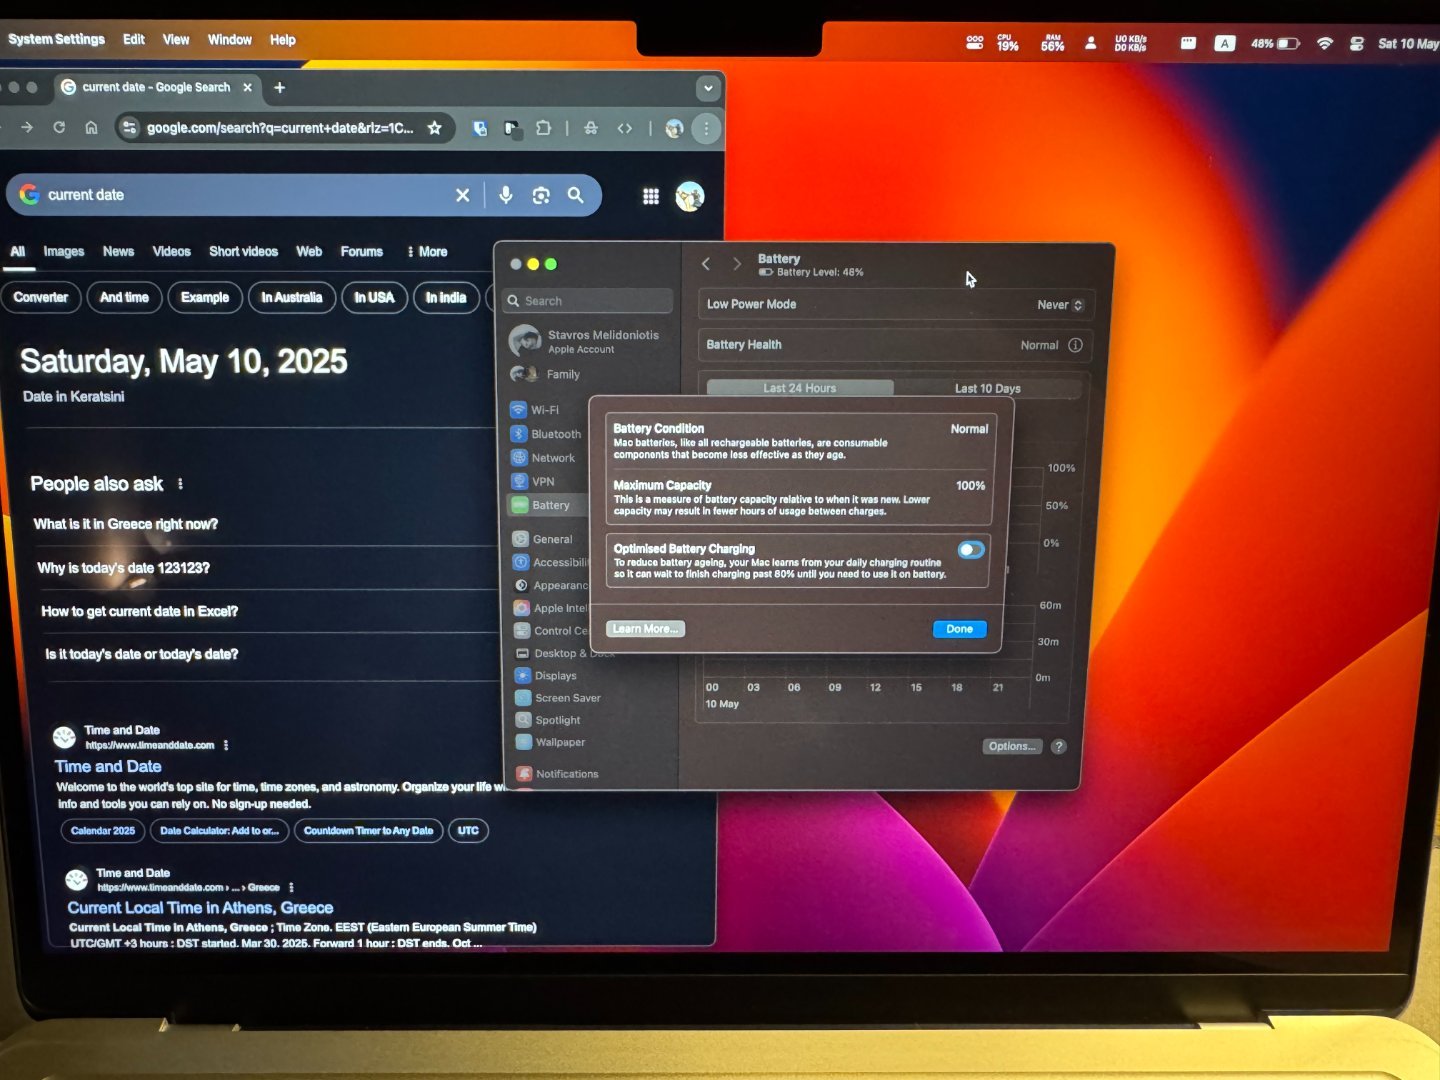Click the Google account avatar on the page
This screenshot has height=1080, width=1440.
point(689,196)
